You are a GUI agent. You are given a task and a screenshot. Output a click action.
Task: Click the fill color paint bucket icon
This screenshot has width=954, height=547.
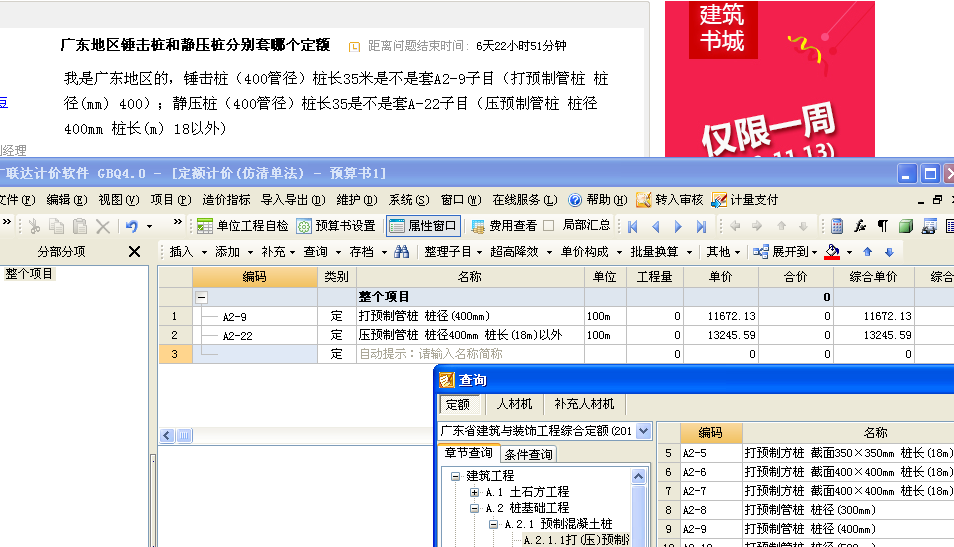point(832,252)
